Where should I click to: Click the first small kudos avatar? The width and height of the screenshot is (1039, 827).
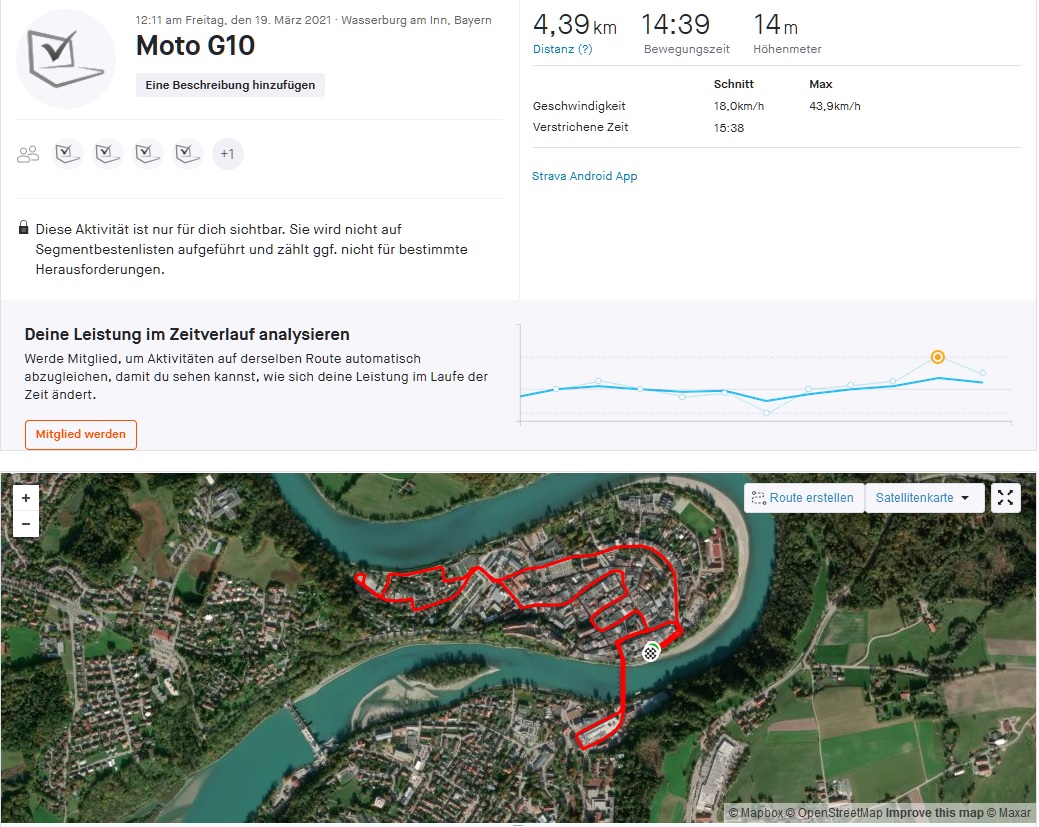tap(68, 153)
